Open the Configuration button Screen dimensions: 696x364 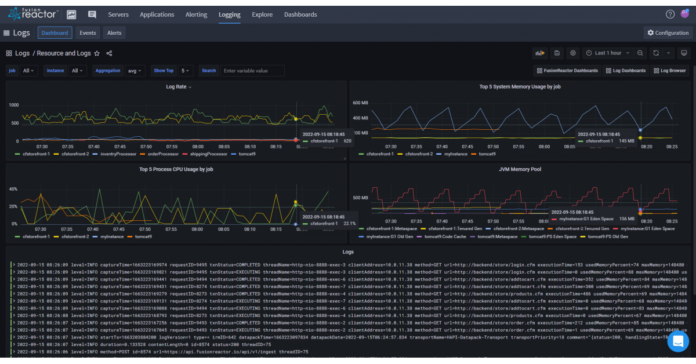(668, 33)
